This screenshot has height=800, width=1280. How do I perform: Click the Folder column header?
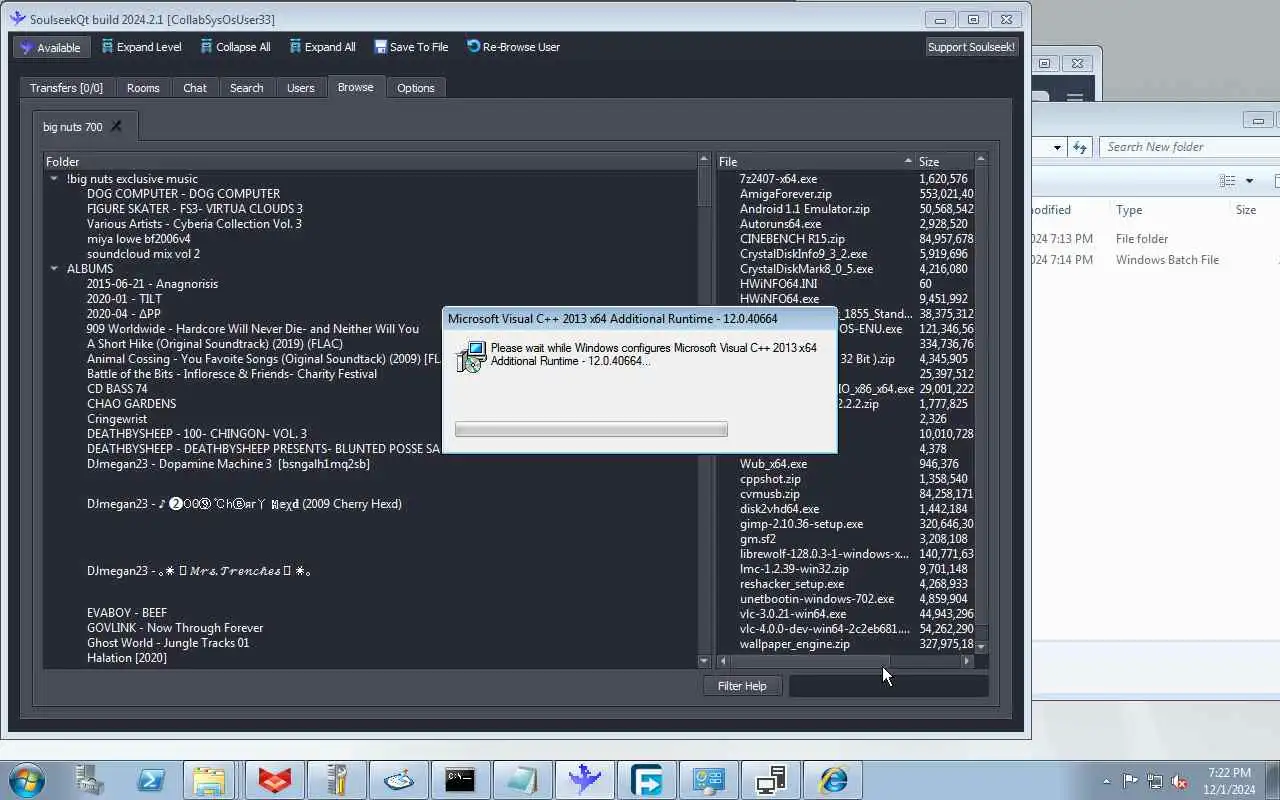point(370,161)
